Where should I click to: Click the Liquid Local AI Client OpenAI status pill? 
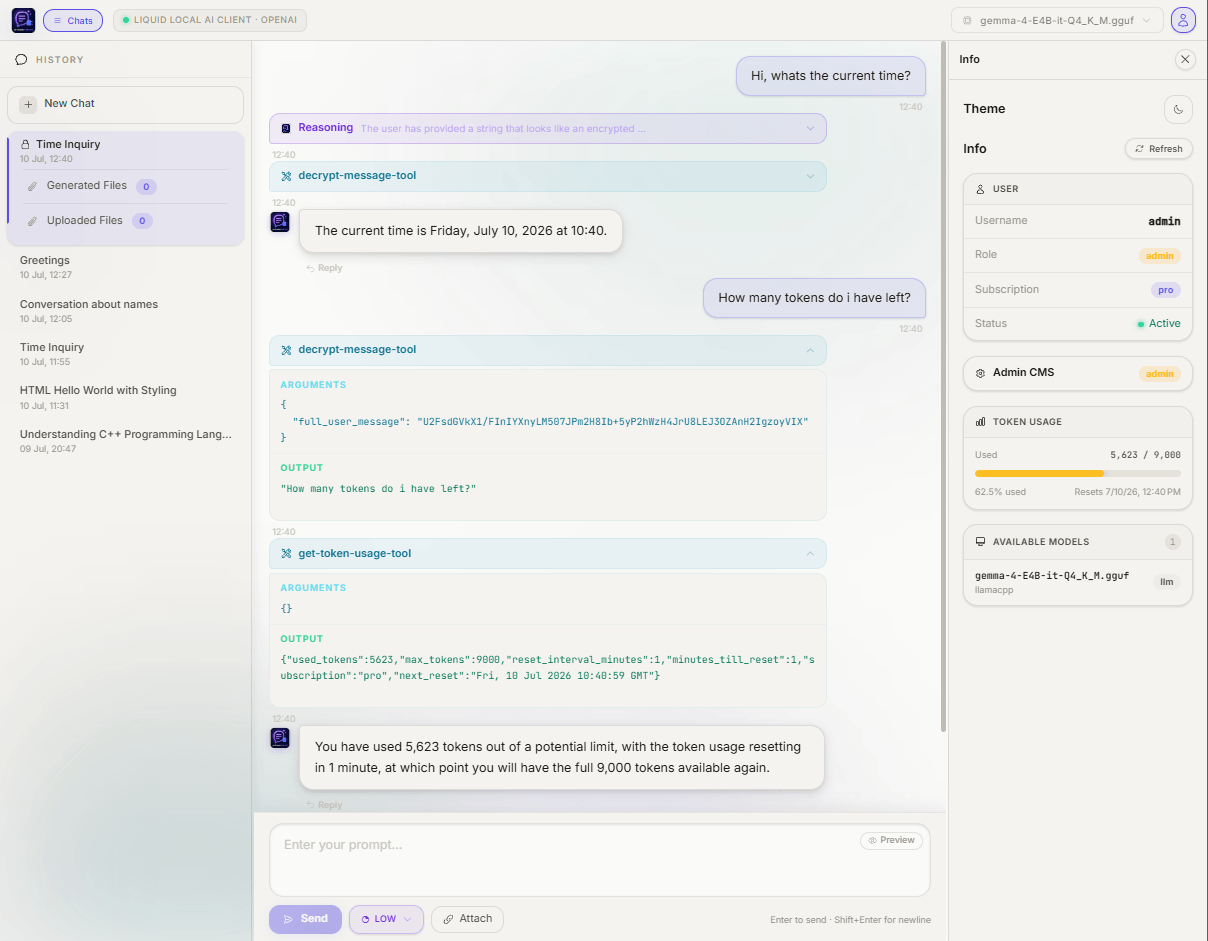pyautogui.click(x=210, y=20)
